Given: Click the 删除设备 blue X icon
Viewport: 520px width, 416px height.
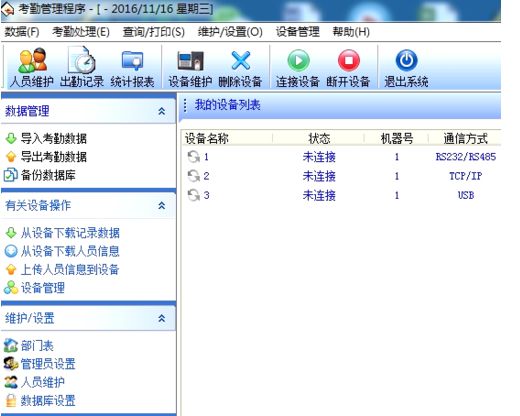Looking at the screenshot, I should click(241, 61).
